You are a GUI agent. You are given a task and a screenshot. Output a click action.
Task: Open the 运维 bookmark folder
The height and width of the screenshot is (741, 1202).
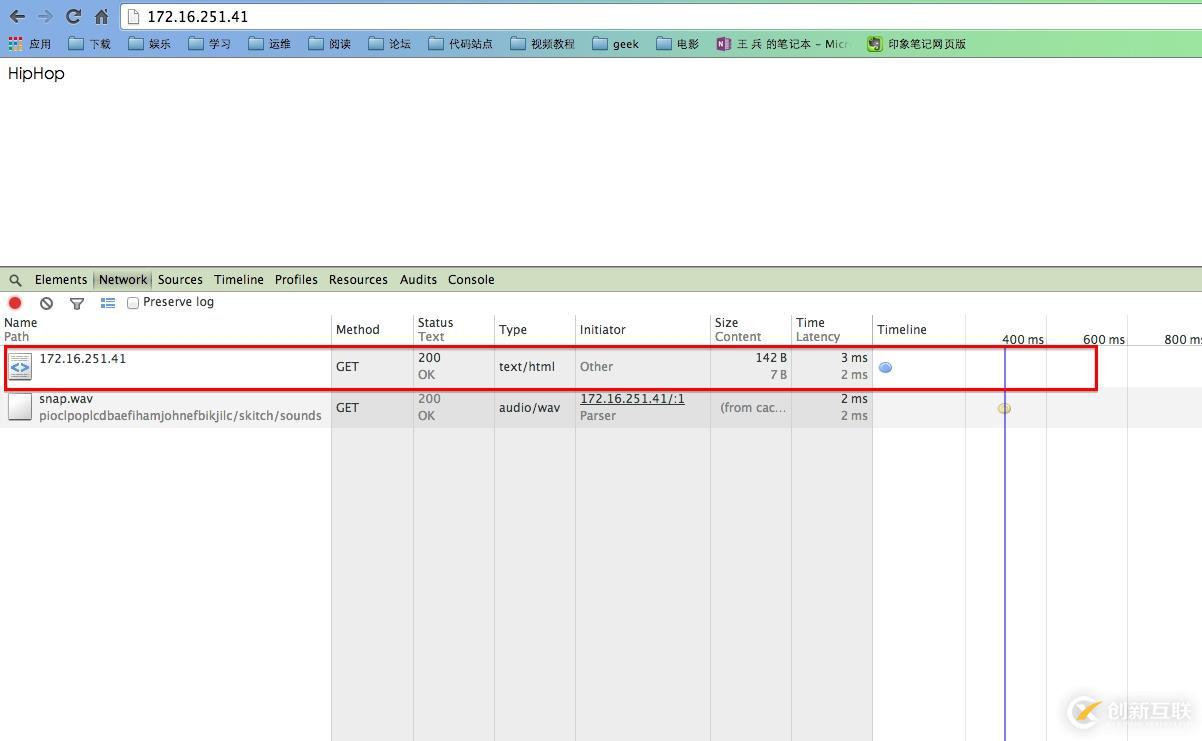pos(270,44)
